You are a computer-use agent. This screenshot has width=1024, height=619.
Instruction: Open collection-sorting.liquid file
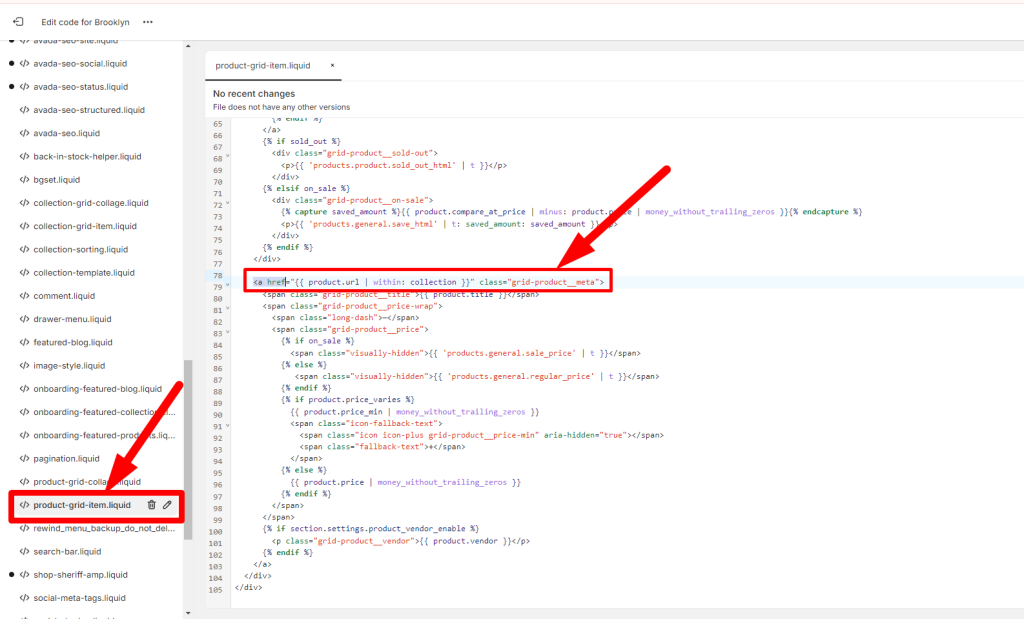pos(81,249)
